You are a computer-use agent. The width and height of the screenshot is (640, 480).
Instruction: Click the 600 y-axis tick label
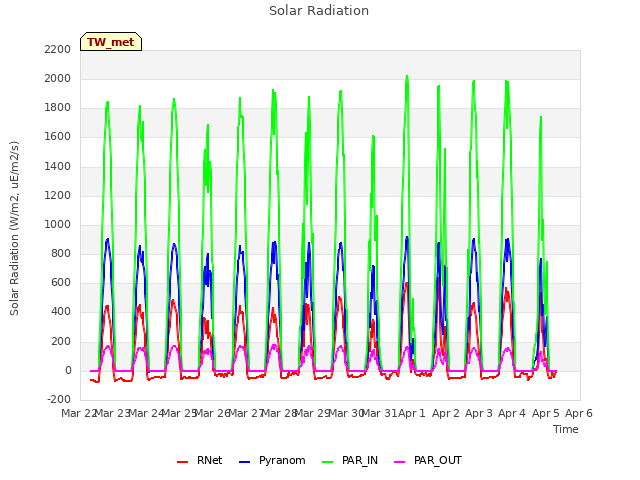[61, 283]
